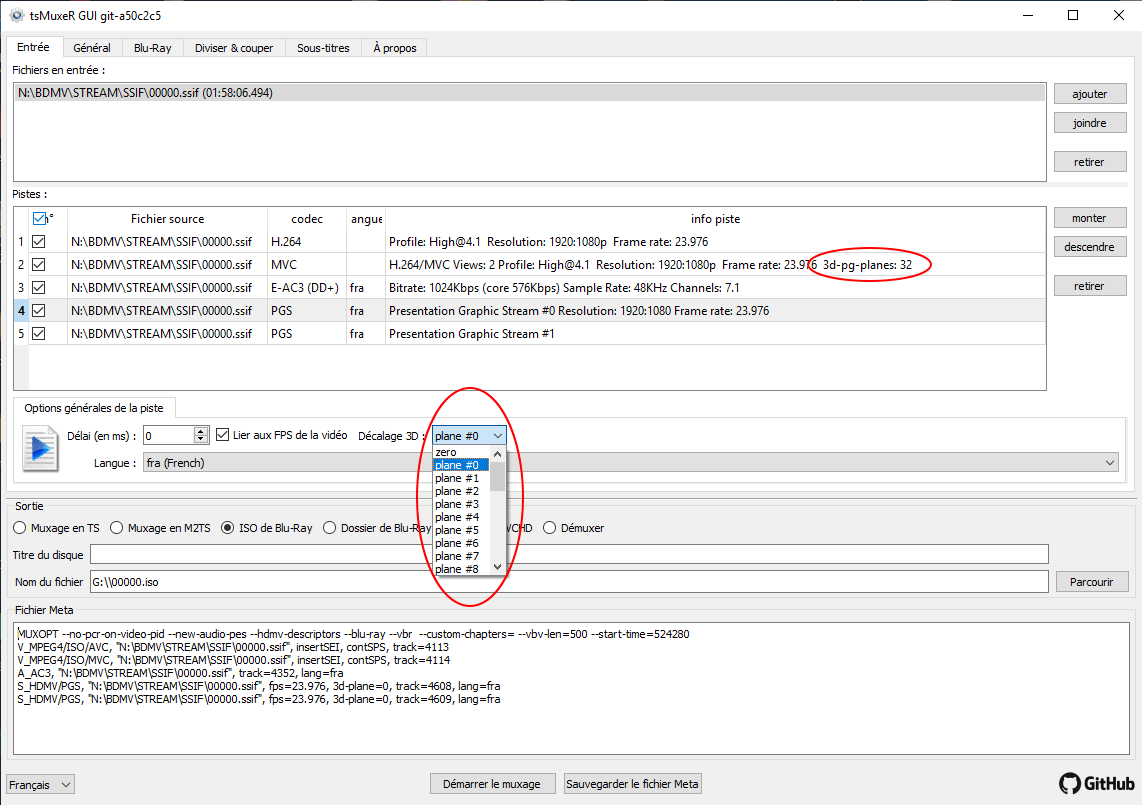Switch to the Entrée tab
The image size is (1142, 805).
tap(34, 47)
